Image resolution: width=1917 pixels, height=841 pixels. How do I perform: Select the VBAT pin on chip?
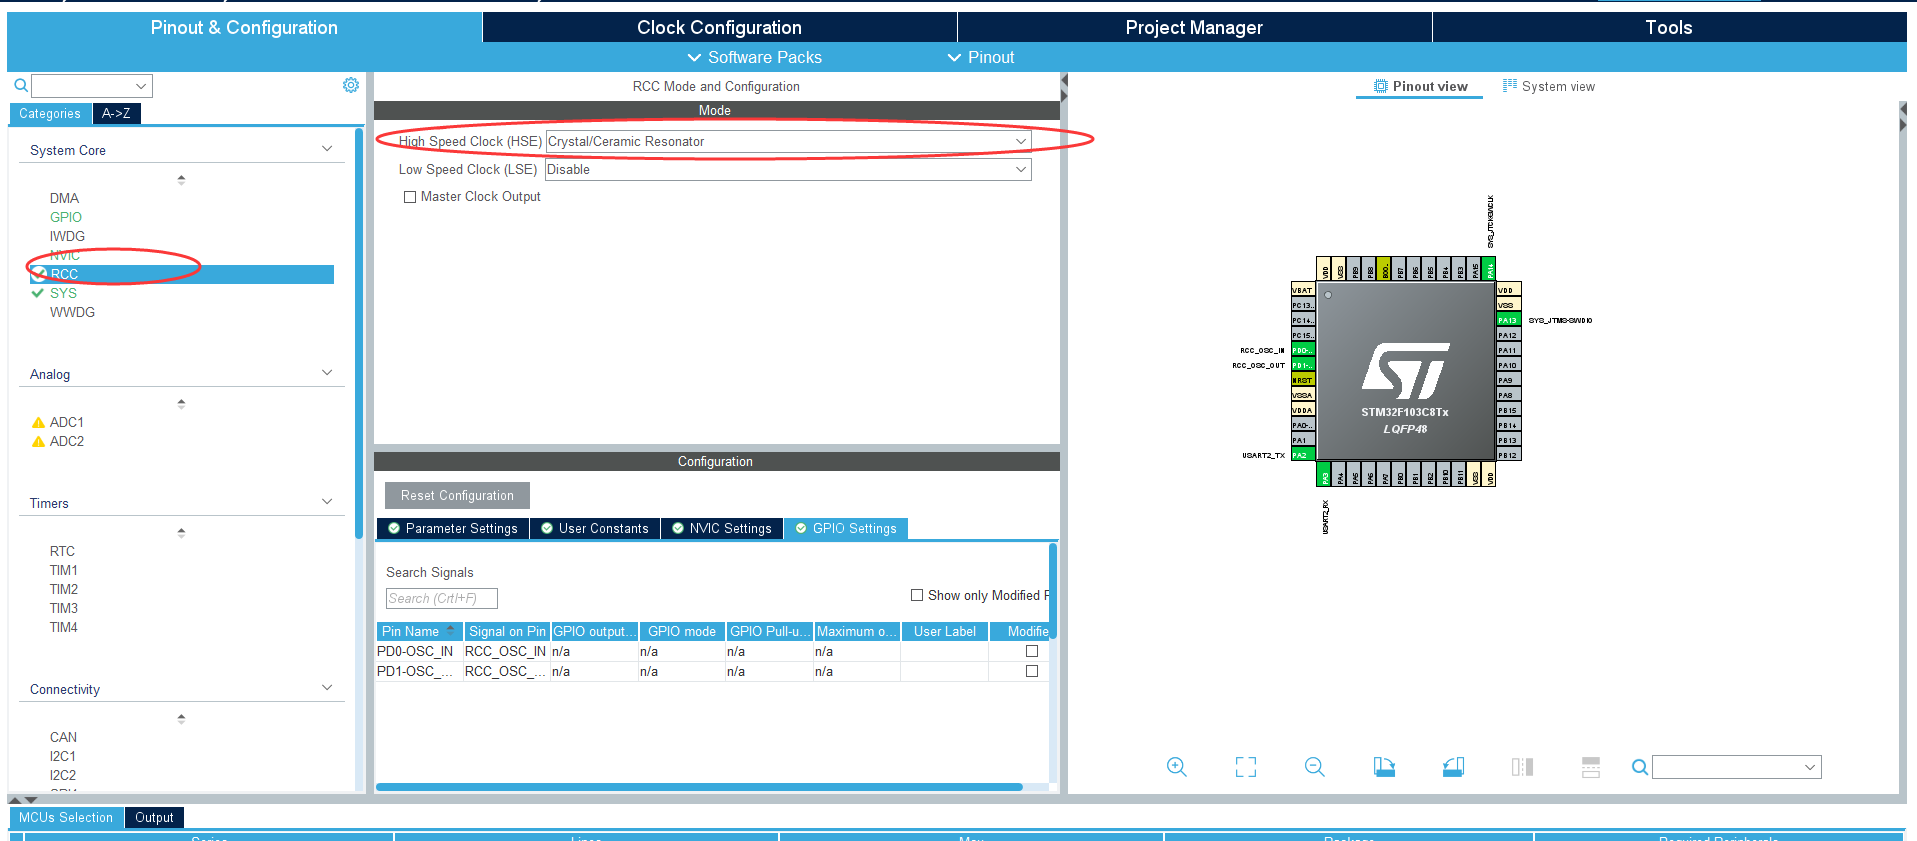(x=1302, y=290)
